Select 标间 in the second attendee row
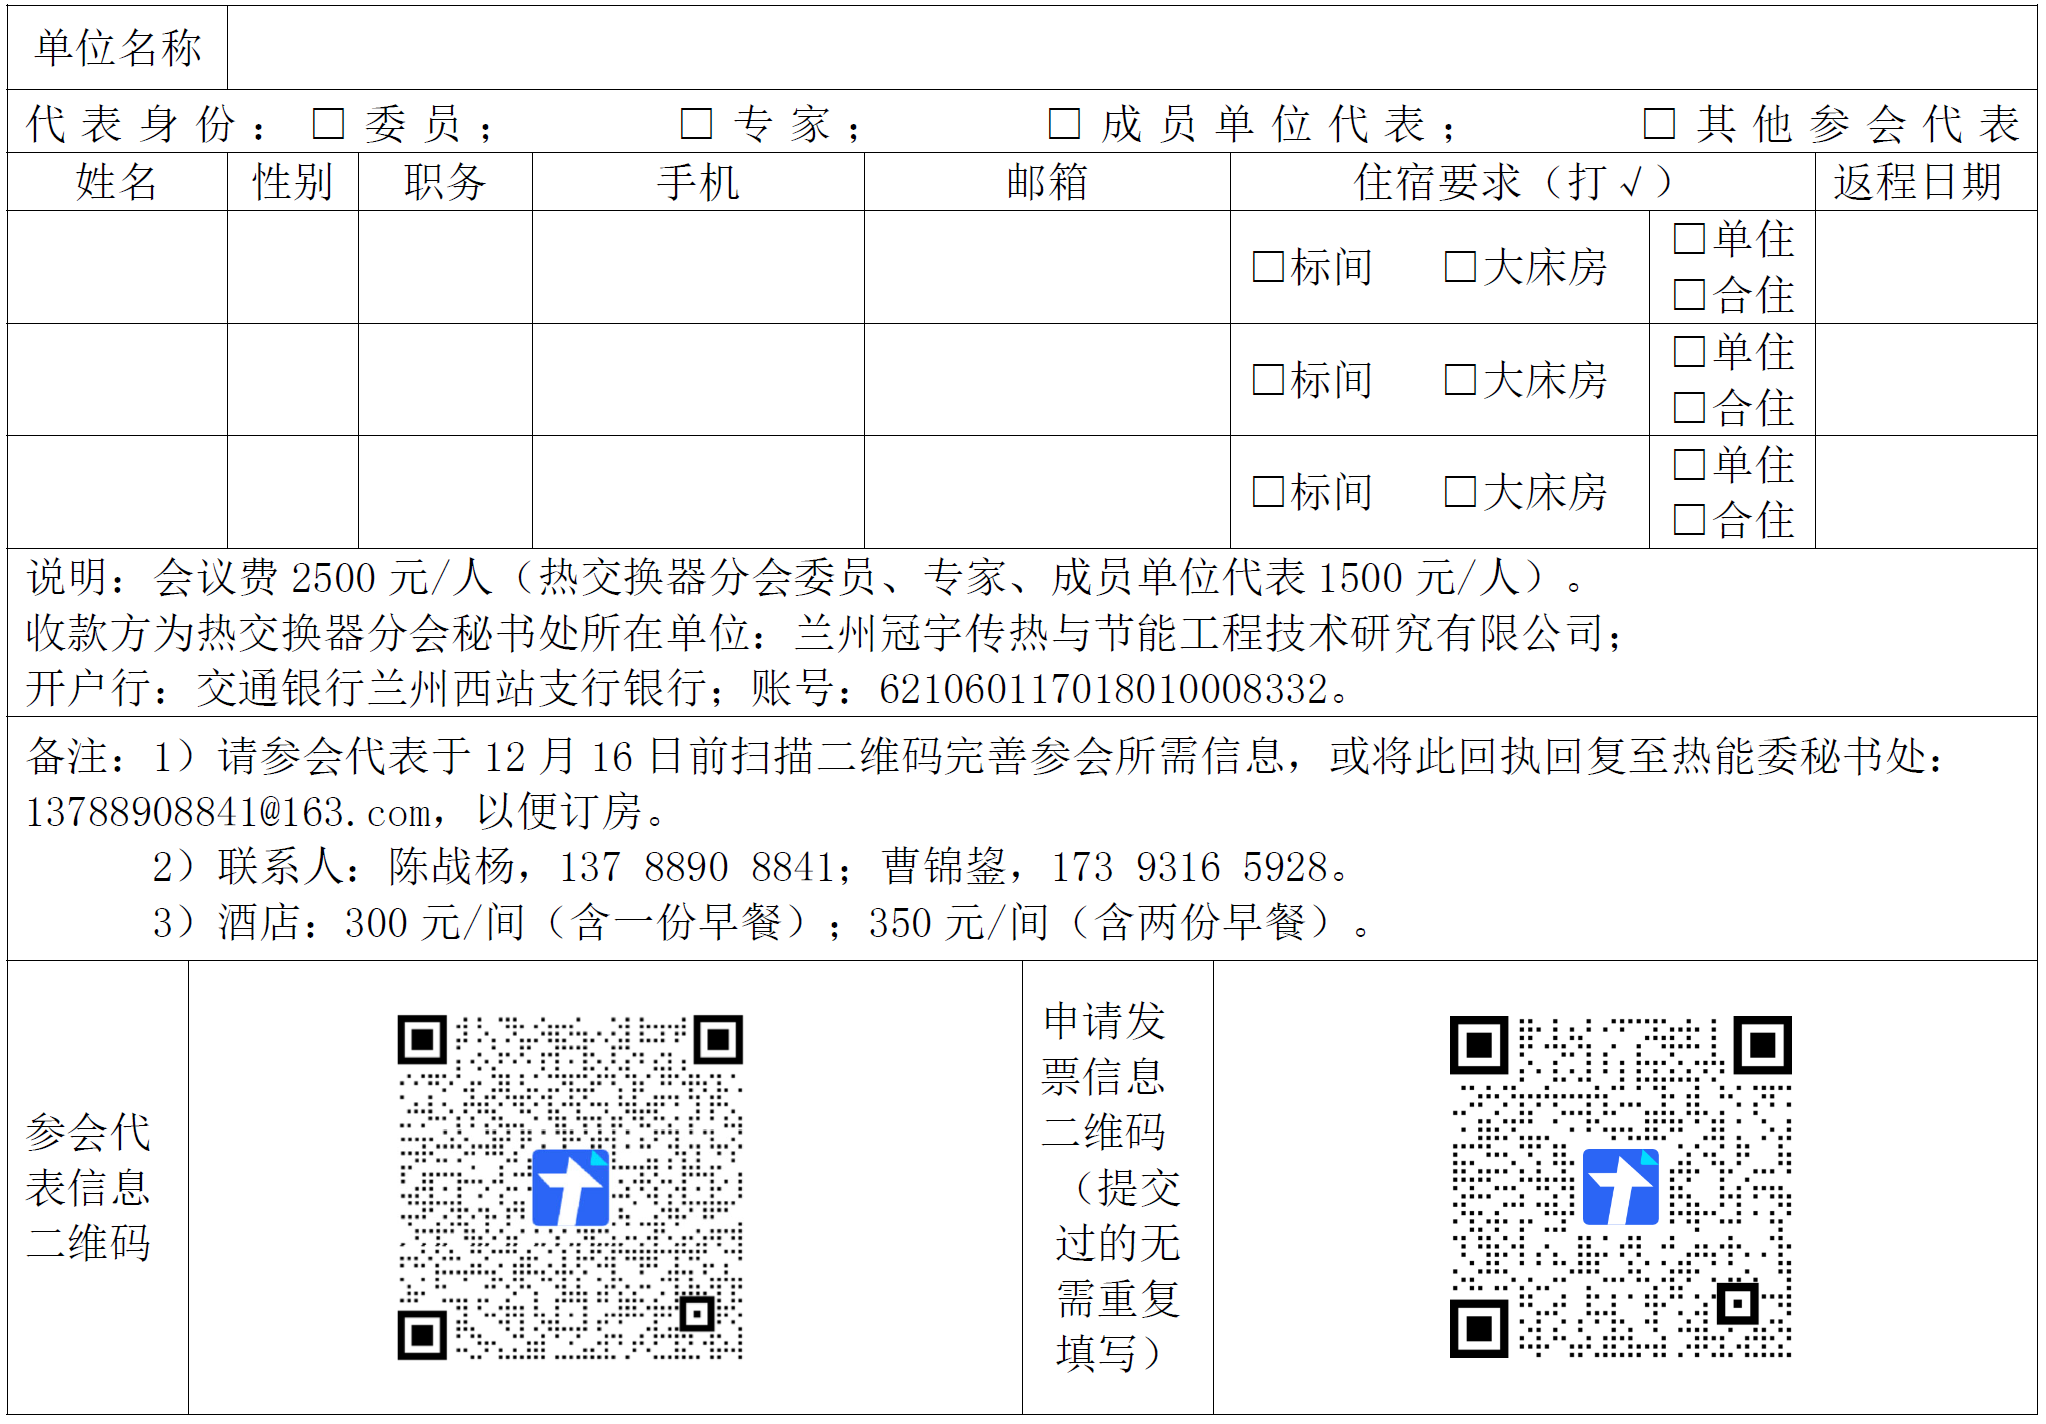Image resolution: width=2046 pixels, height=1424 pixels. pos(1268,380)
